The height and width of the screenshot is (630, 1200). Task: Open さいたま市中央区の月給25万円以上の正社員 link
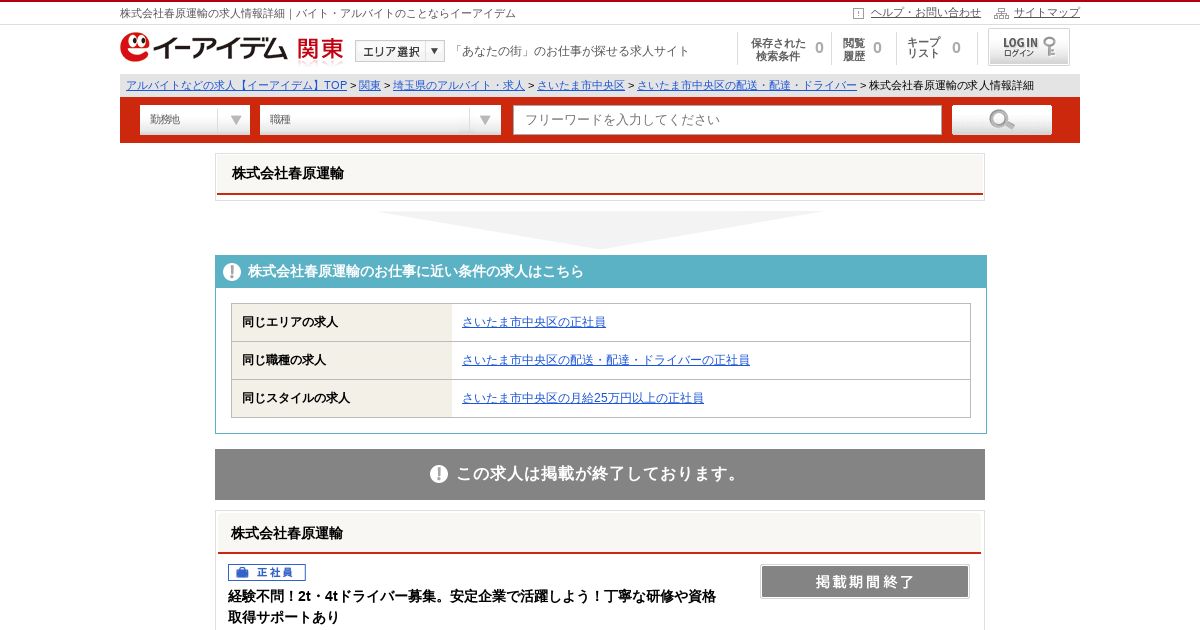[x=583, y=398]
